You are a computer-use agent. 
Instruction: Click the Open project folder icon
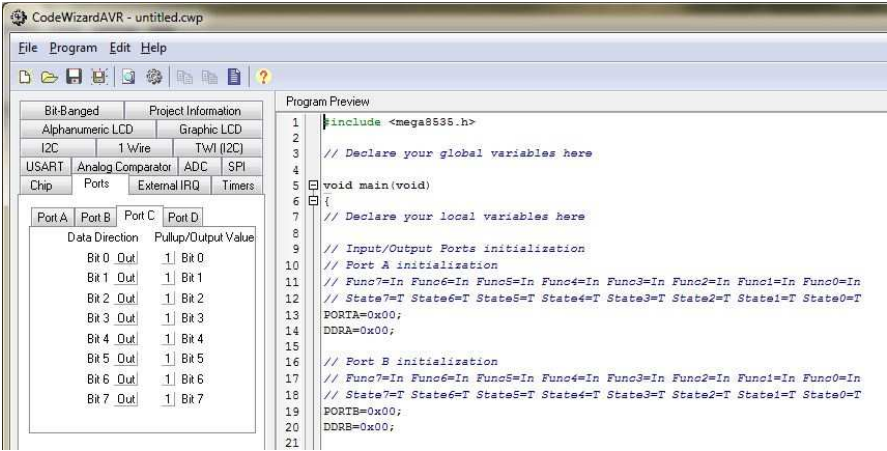(x=49, y=77)
